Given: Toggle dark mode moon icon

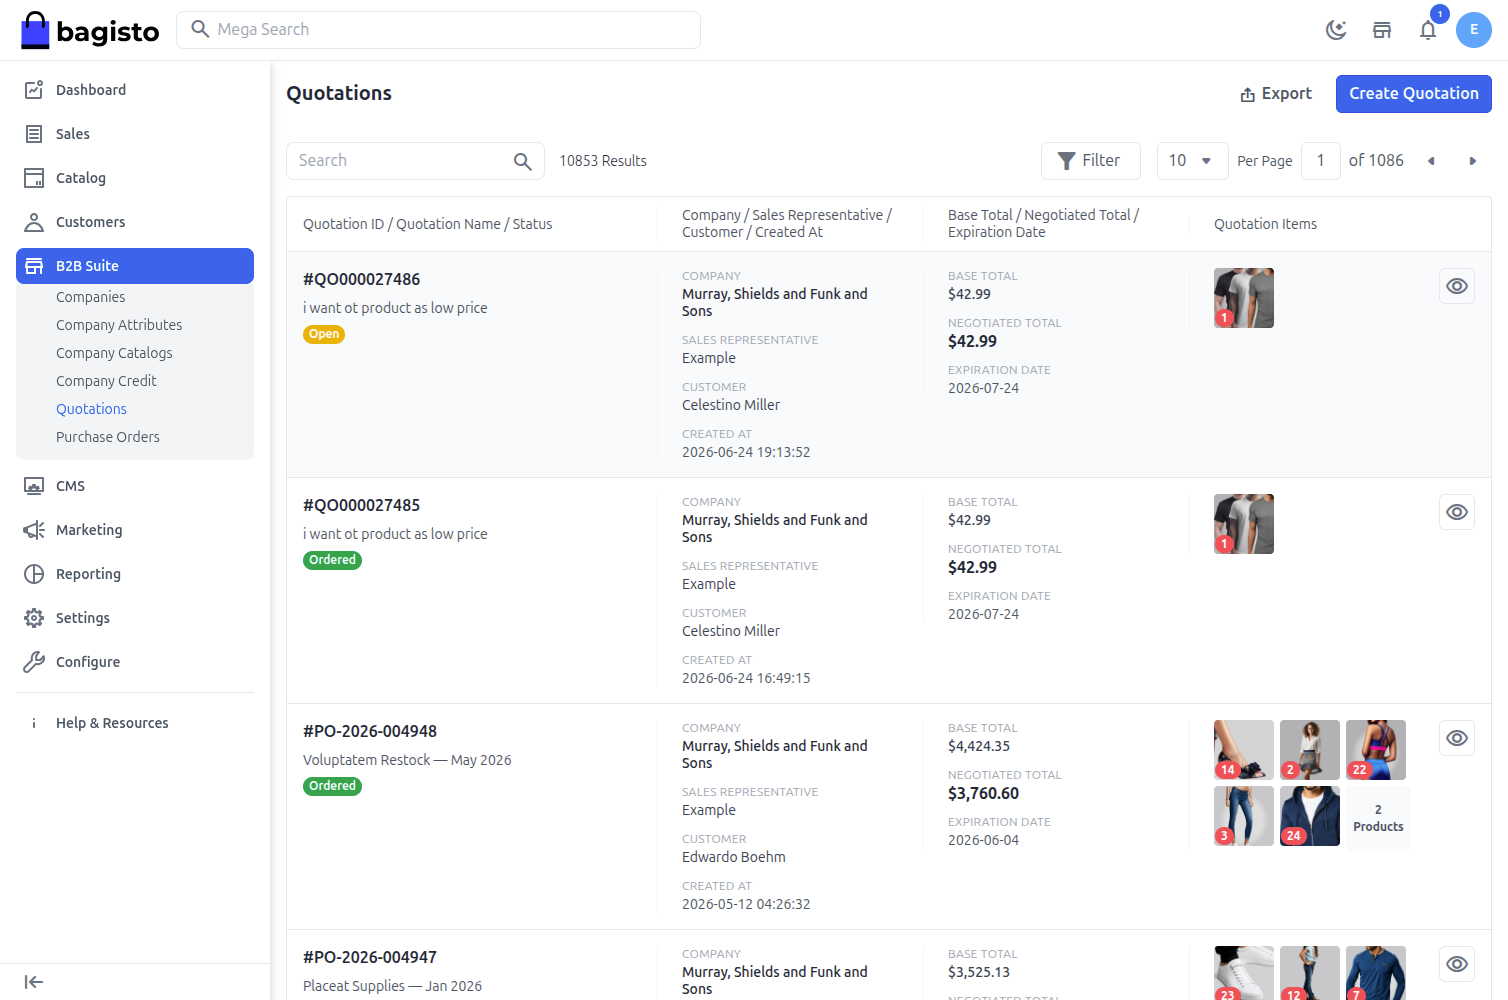Looking at the screenshot, I should [1336, 30].
